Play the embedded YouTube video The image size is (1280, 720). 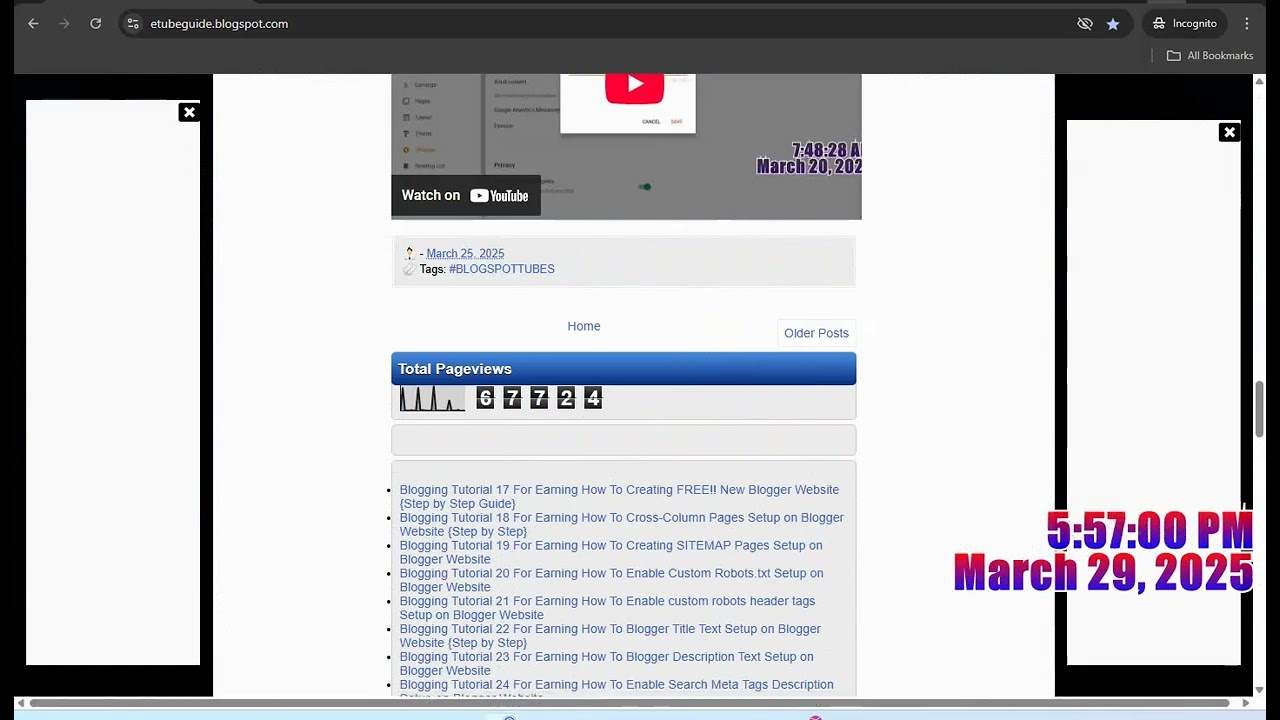pyautogui.click(x=634, y=86)
